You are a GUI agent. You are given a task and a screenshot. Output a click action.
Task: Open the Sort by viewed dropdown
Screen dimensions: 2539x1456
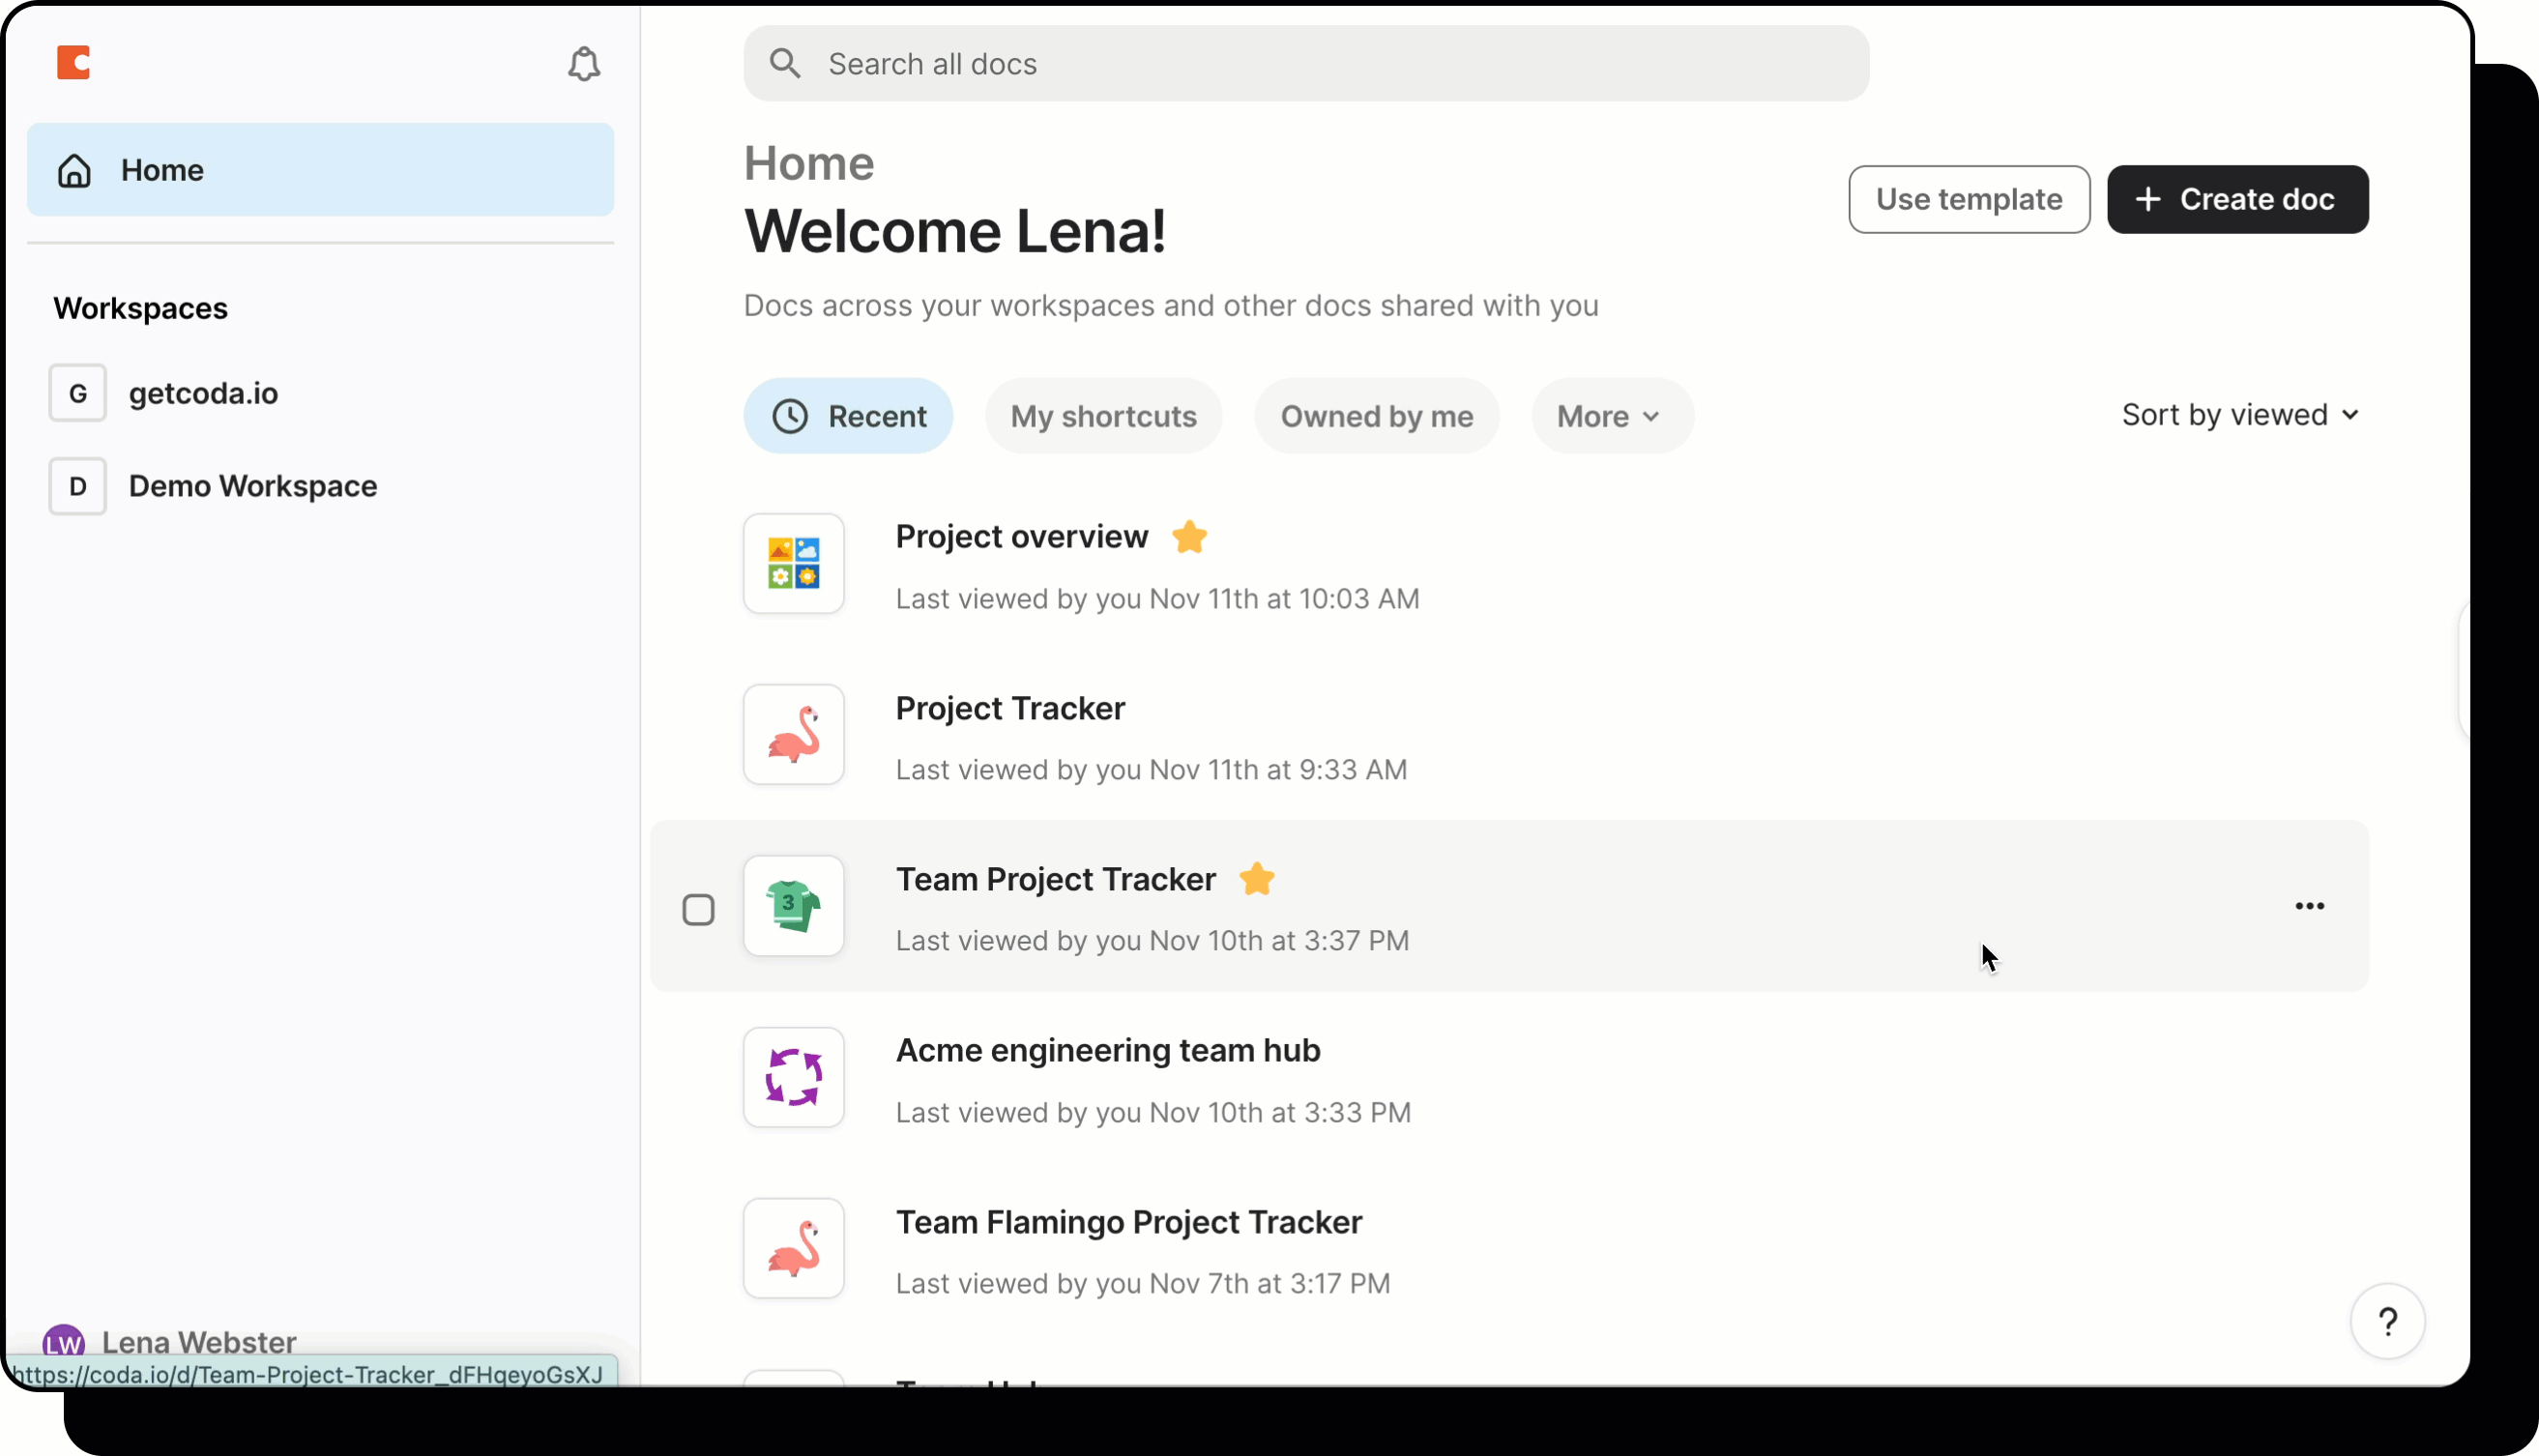(2240, 415)
